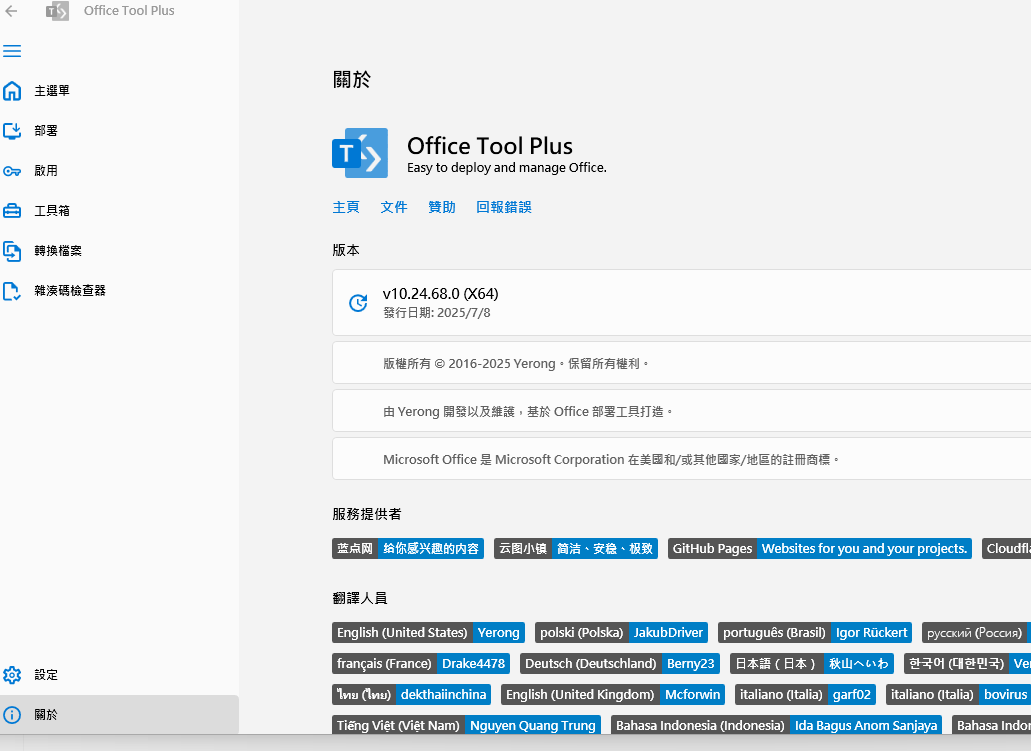Click the polski JakubDriver translator badge
Viewport: 1031px width, 751px height.
coord(621,633)
